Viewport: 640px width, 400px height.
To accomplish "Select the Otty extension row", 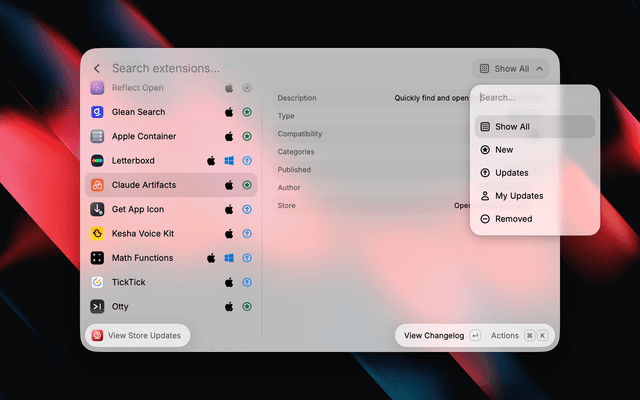I will click(x=171, y=307).
